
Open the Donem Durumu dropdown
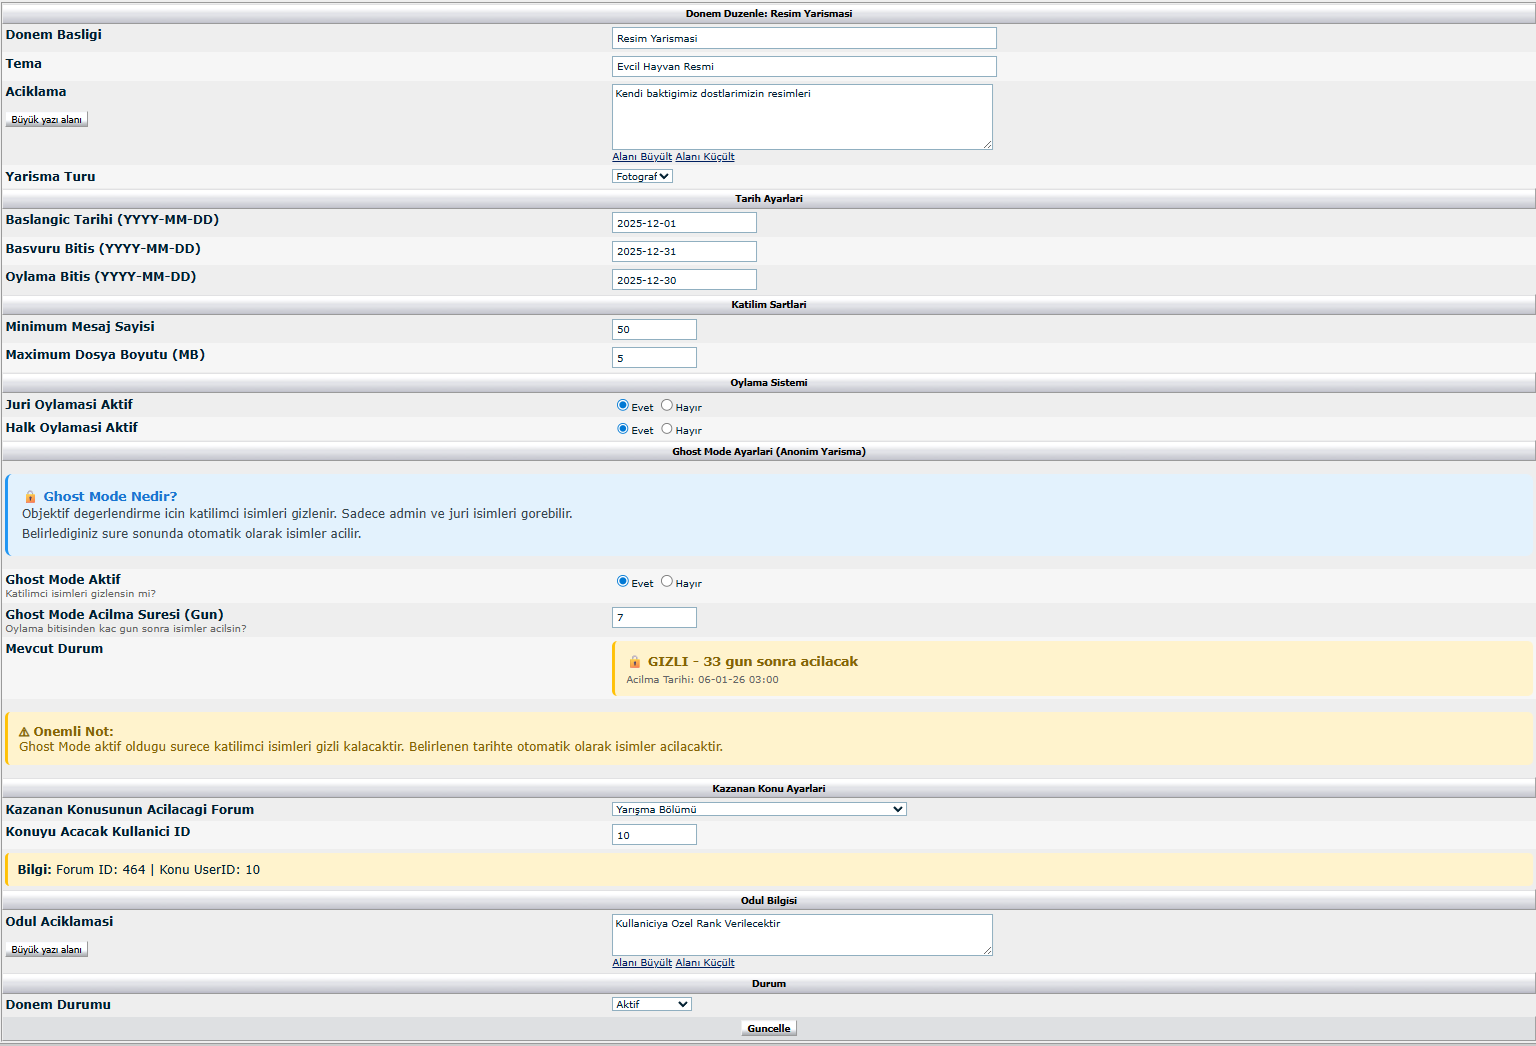pos(651,1005)
